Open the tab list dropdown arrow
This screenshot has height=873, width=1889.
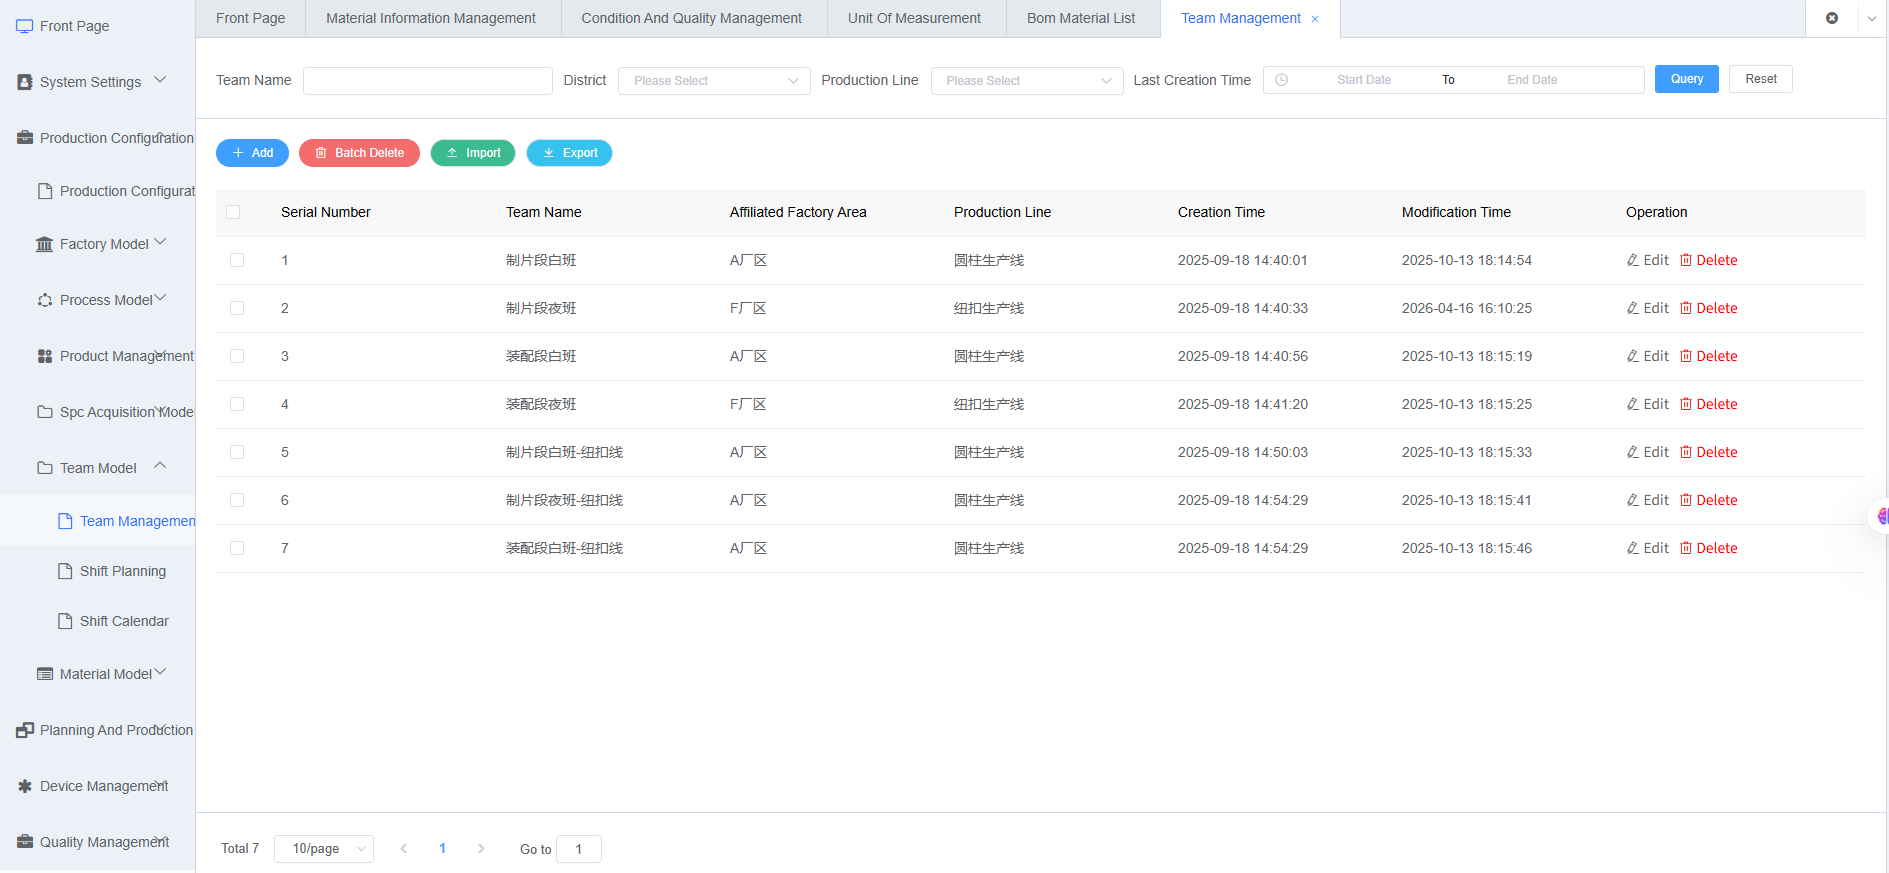1872,18
